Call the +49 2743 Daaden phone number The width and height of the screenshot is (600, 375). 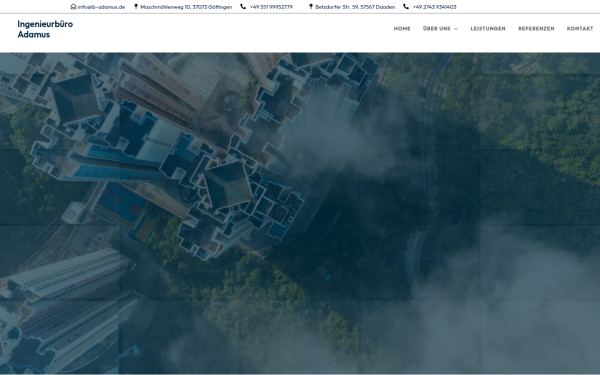(435, 7)
